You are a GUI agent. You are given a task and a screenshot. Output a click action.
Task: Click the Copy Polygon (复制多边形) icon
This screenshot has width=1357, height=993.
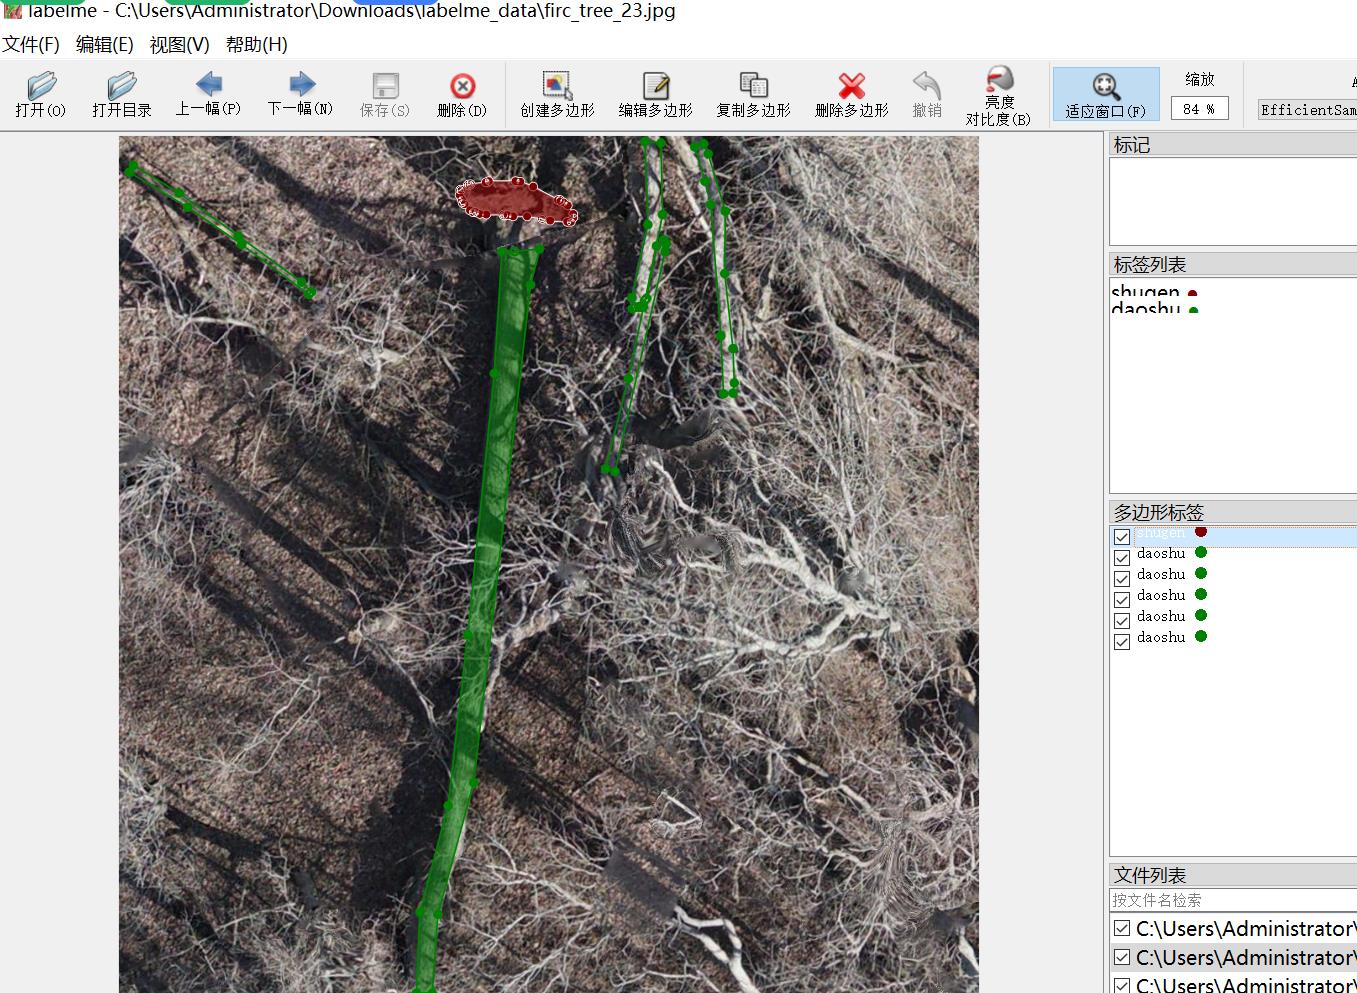[x=753, y=94]
